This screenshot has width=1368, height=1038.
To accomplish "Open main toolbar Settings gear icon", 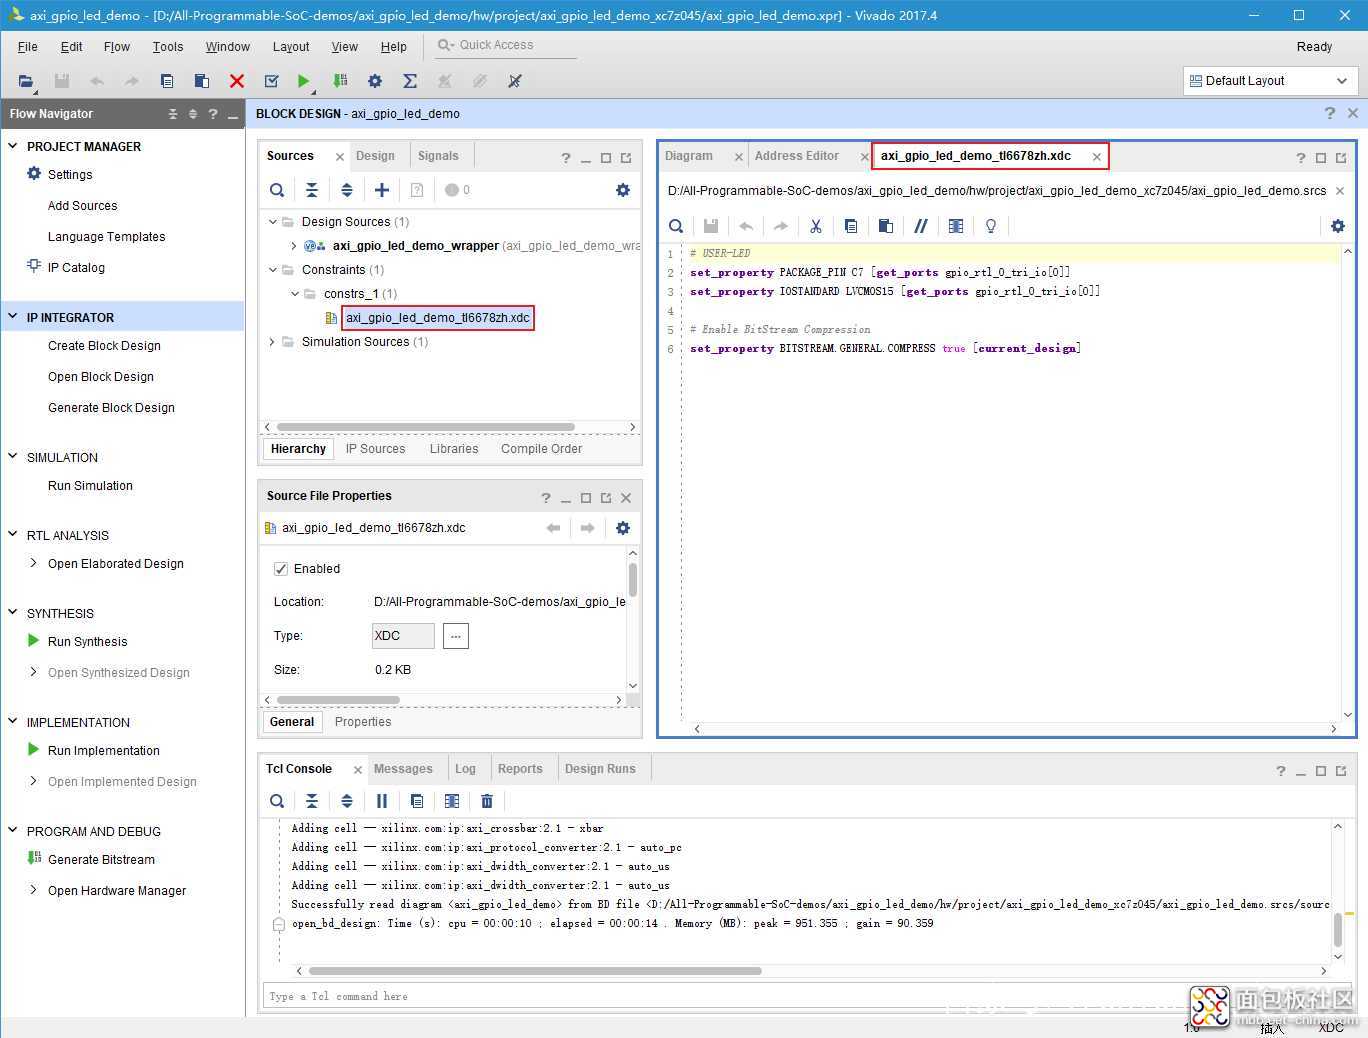I will [x=375, y=81].
